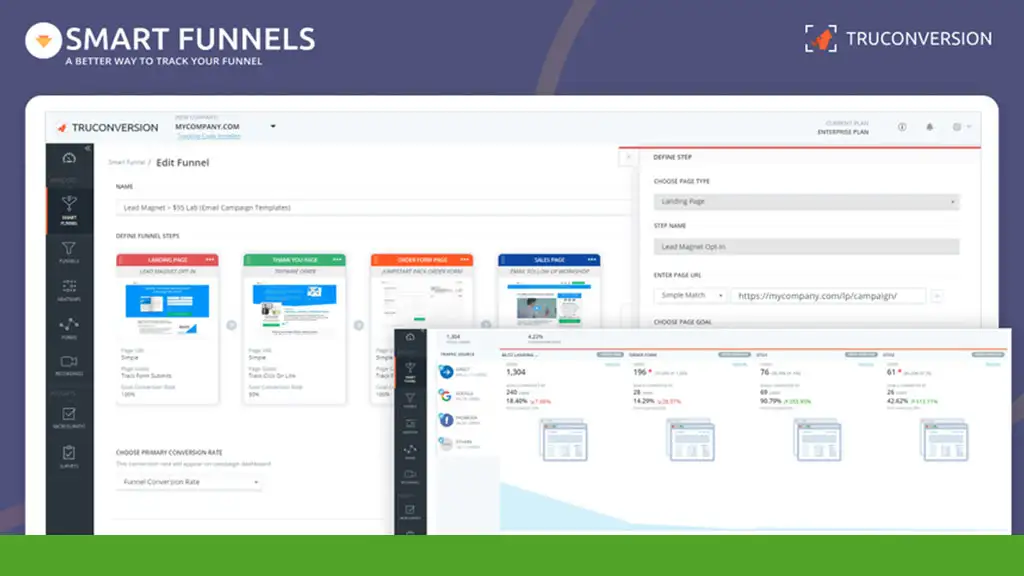The height and width of the screenshot is (576, 1024).
Task: Click pill button in rightmost report column header
Action: tap(987, 355)
